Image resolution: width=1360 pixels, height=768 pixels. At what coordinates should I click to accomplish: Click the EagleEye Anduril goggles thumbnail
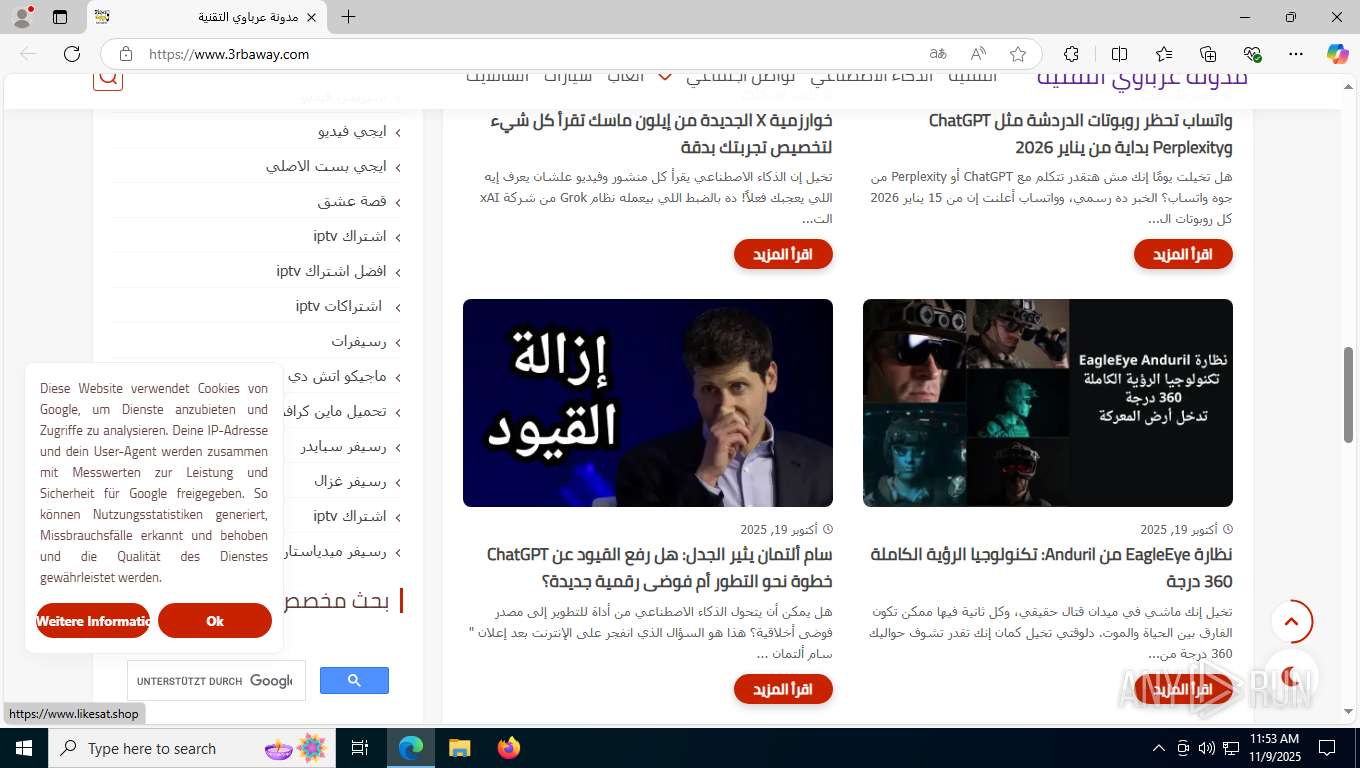[x=1048, y=403]
